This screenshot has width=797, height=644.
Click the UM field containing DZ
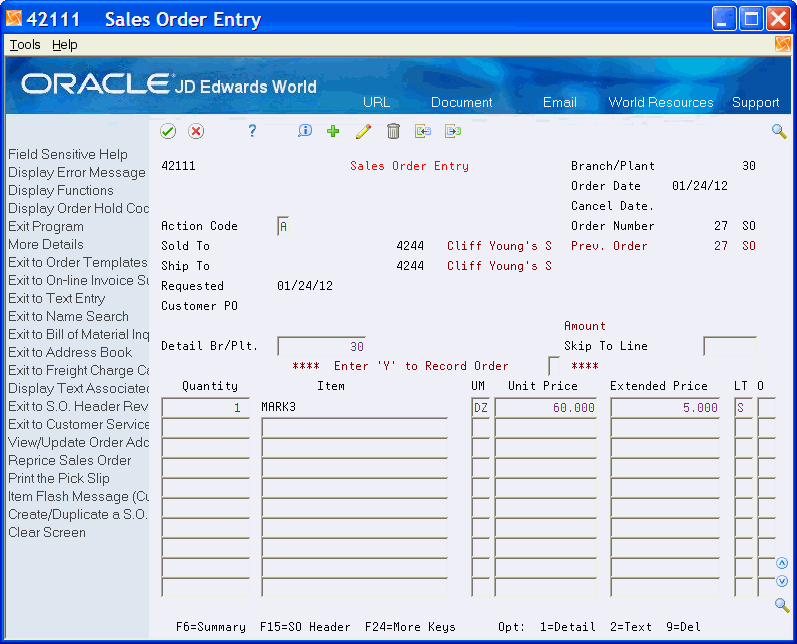click(480, 408)
